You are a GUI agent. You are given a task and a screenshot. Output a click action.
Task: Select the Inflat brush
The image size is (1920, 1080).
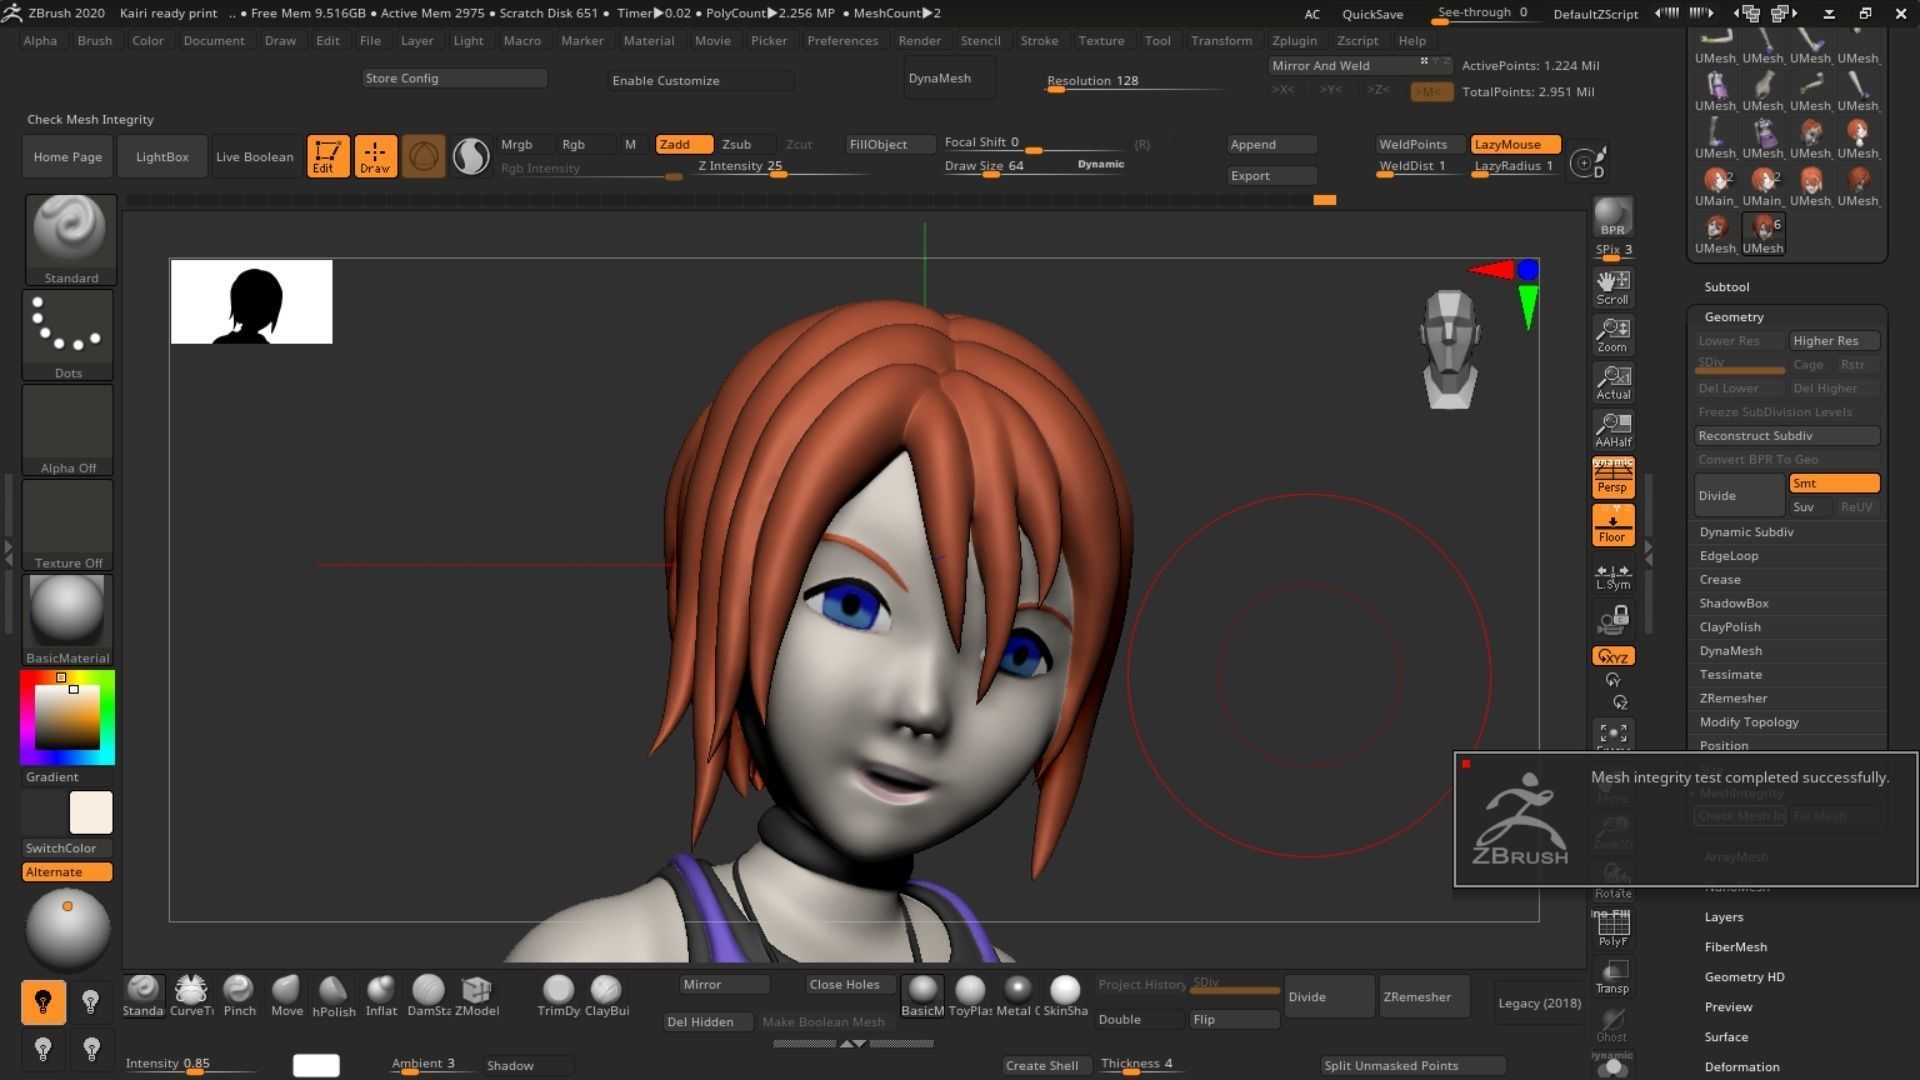[x=381, y=996]
